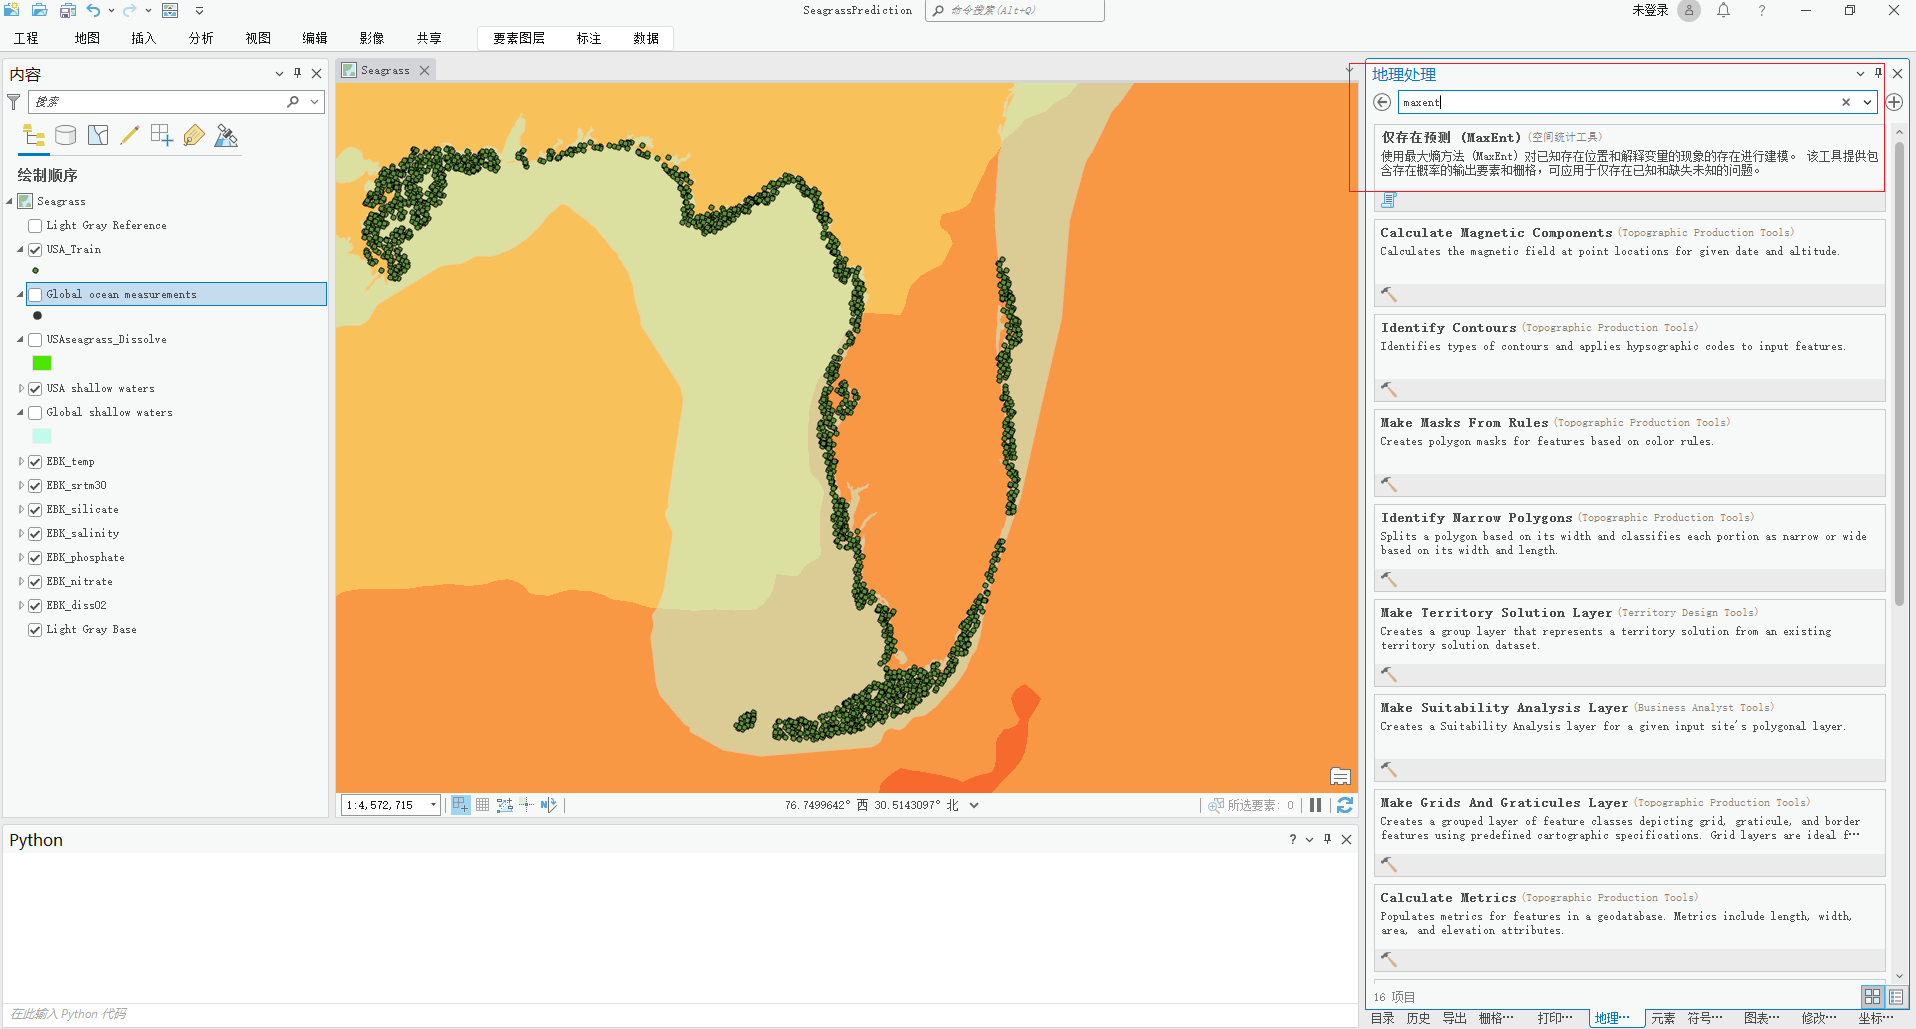This screenshot has height=1029, width=1916.
Task: Open the filter icon in the Contents panel
Action: (x=13, y=101)
